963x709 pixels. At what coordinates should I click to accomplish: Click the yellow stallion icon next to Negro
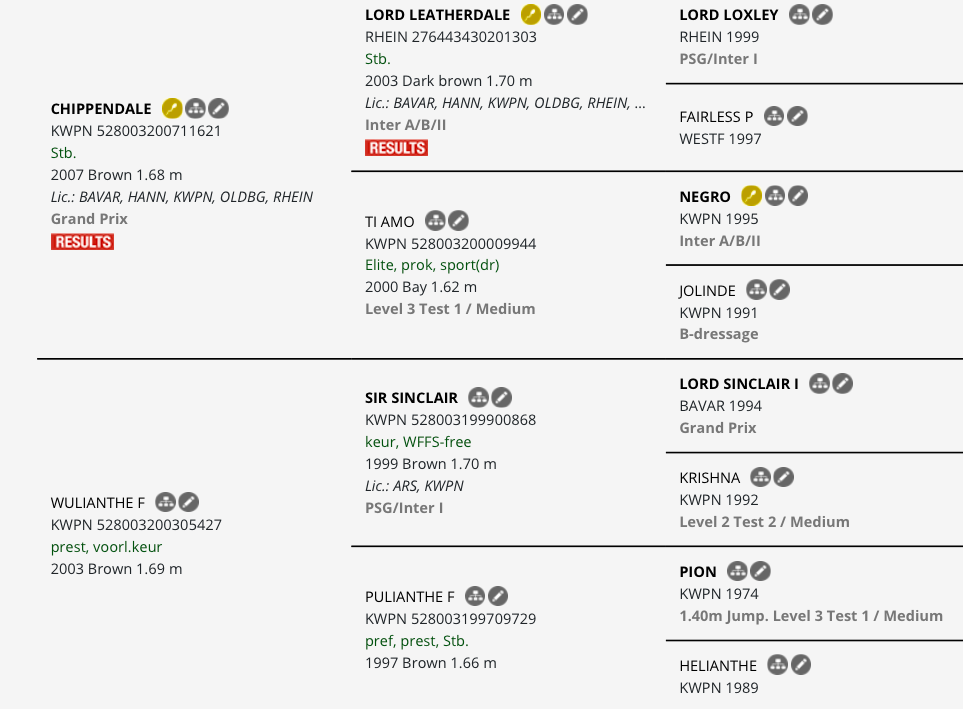751,196
